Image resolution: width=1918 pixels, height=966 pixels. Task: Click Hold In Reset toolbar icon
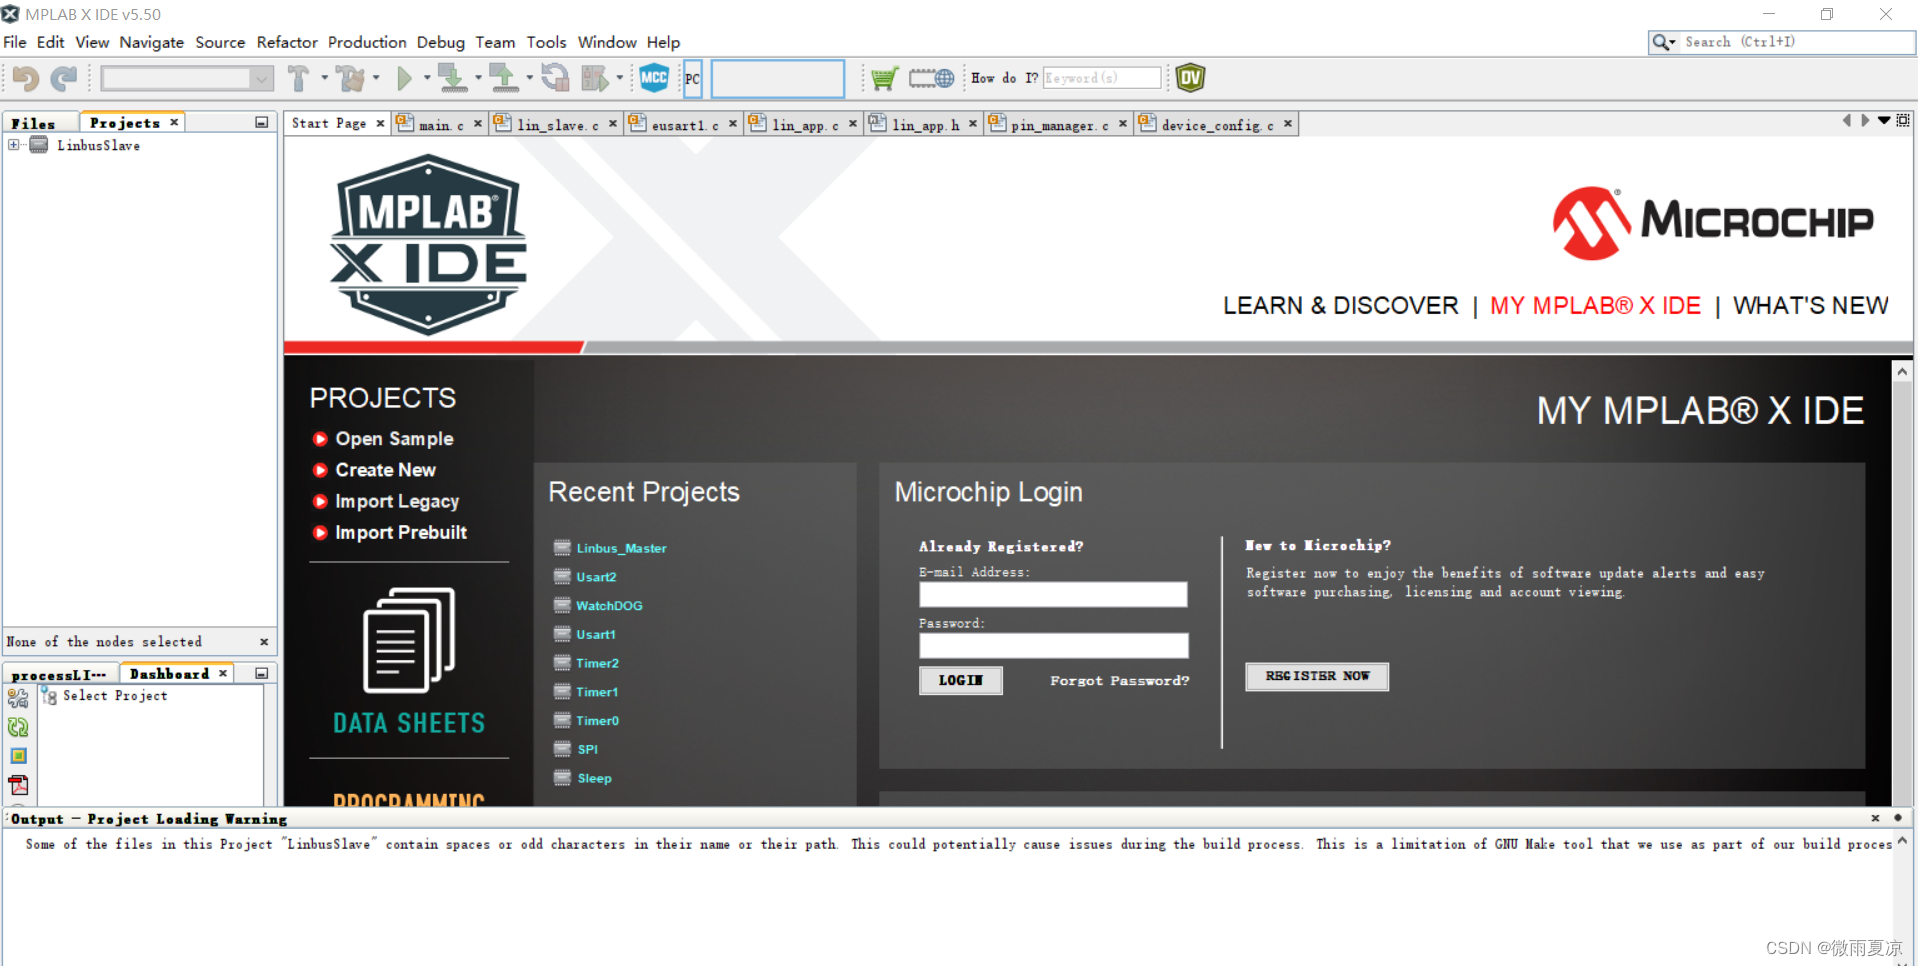point(555,78)
